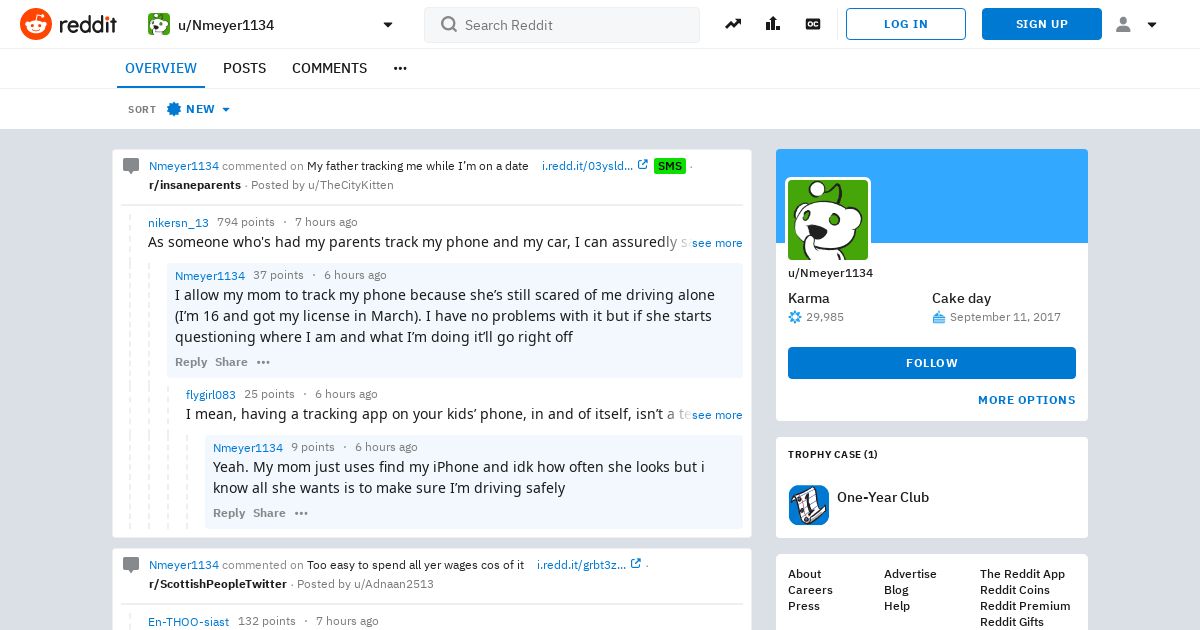The width and height of the screenshot is (1200, 630).
Task: Expand the u/Nmeyer1134 community dropdown arrow
Action: (x=388, y=25)
